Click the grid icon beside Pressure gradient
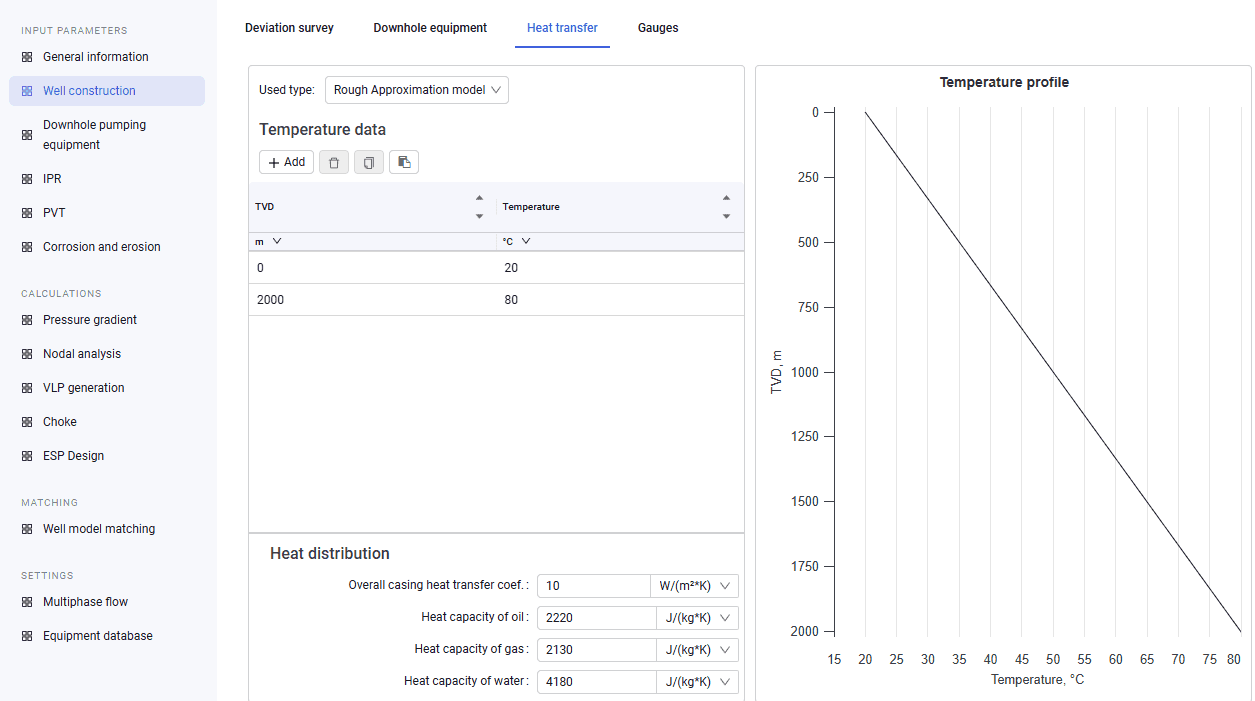The height and width of the screenshot is (701, 1255). click(27, 320)
